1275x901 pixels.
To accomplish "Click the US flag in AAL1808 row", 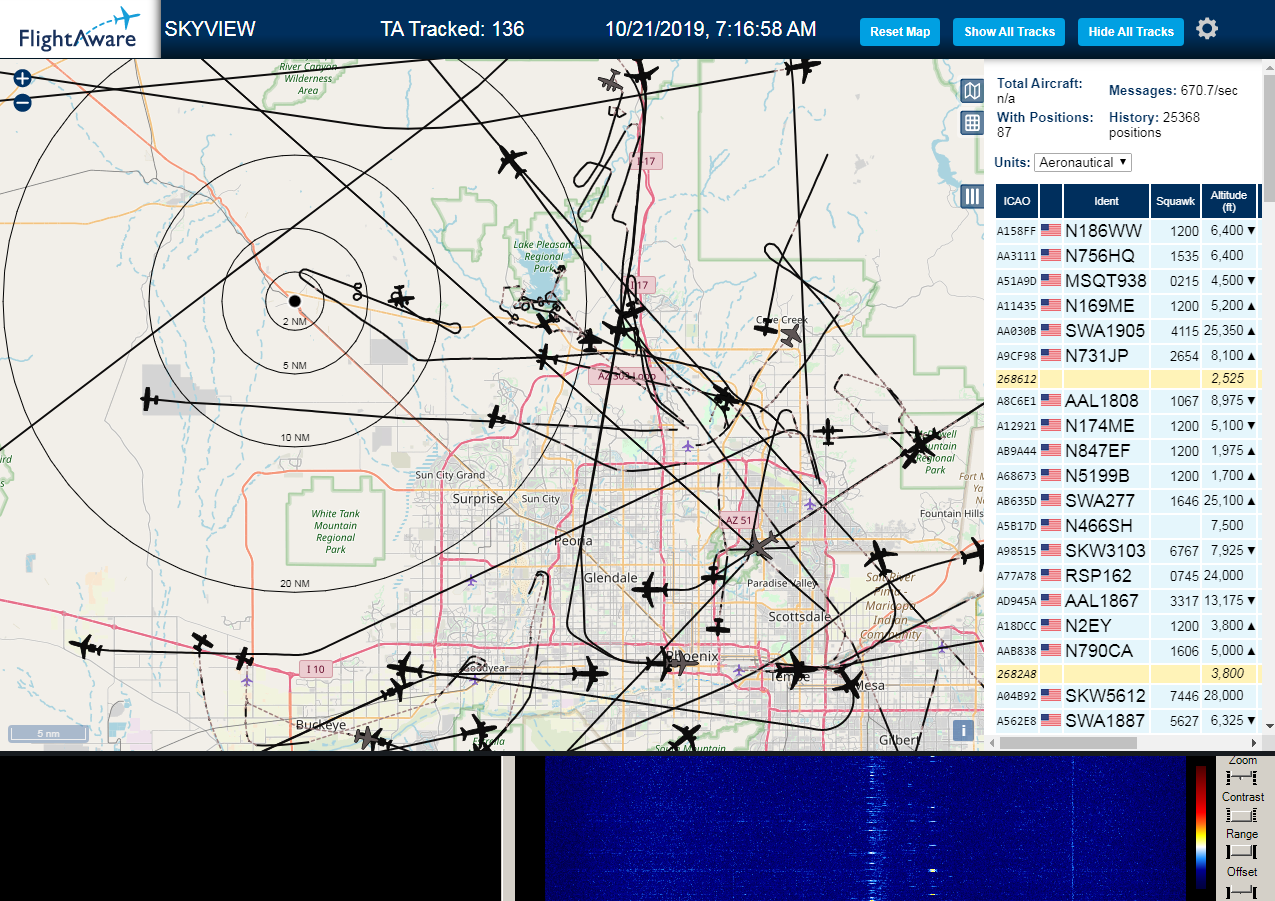I will 1050,401.
